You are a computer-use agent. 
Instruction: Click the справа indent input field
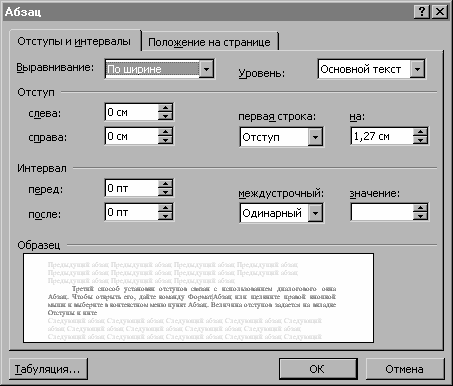click(132, 136)
